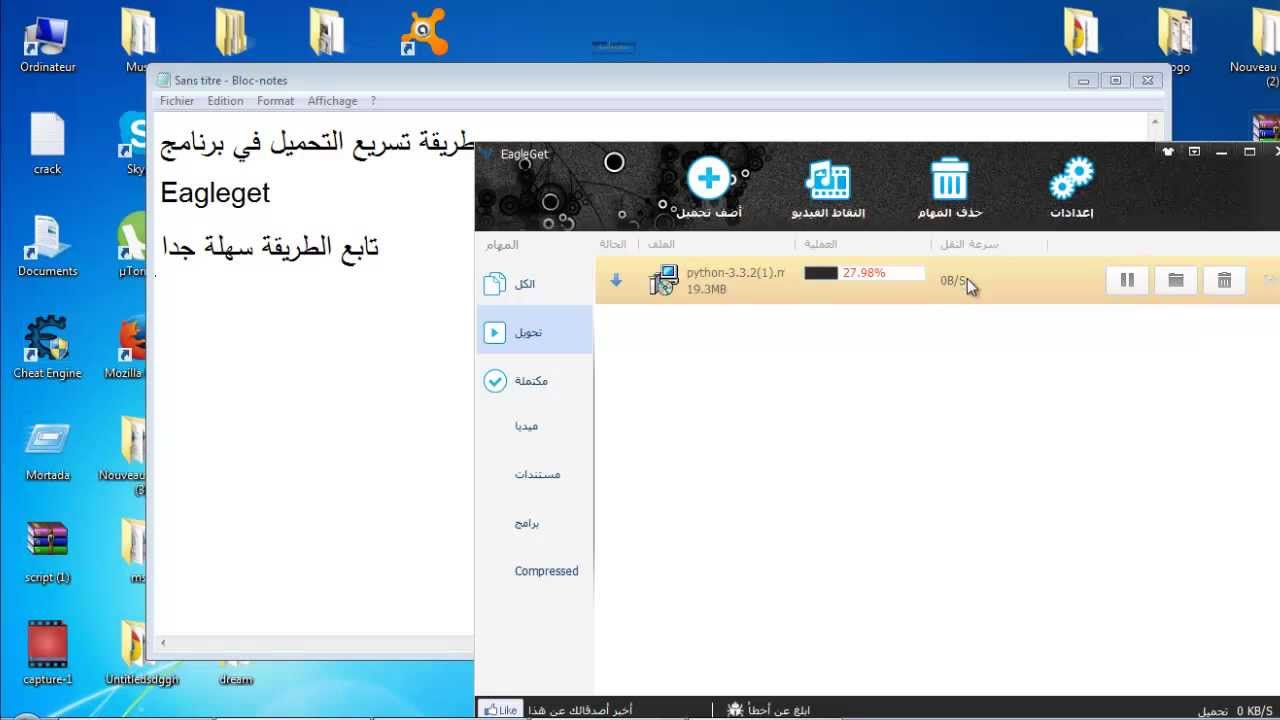
Task: Select the Documents desktop icon
Action: pos(47,246)
